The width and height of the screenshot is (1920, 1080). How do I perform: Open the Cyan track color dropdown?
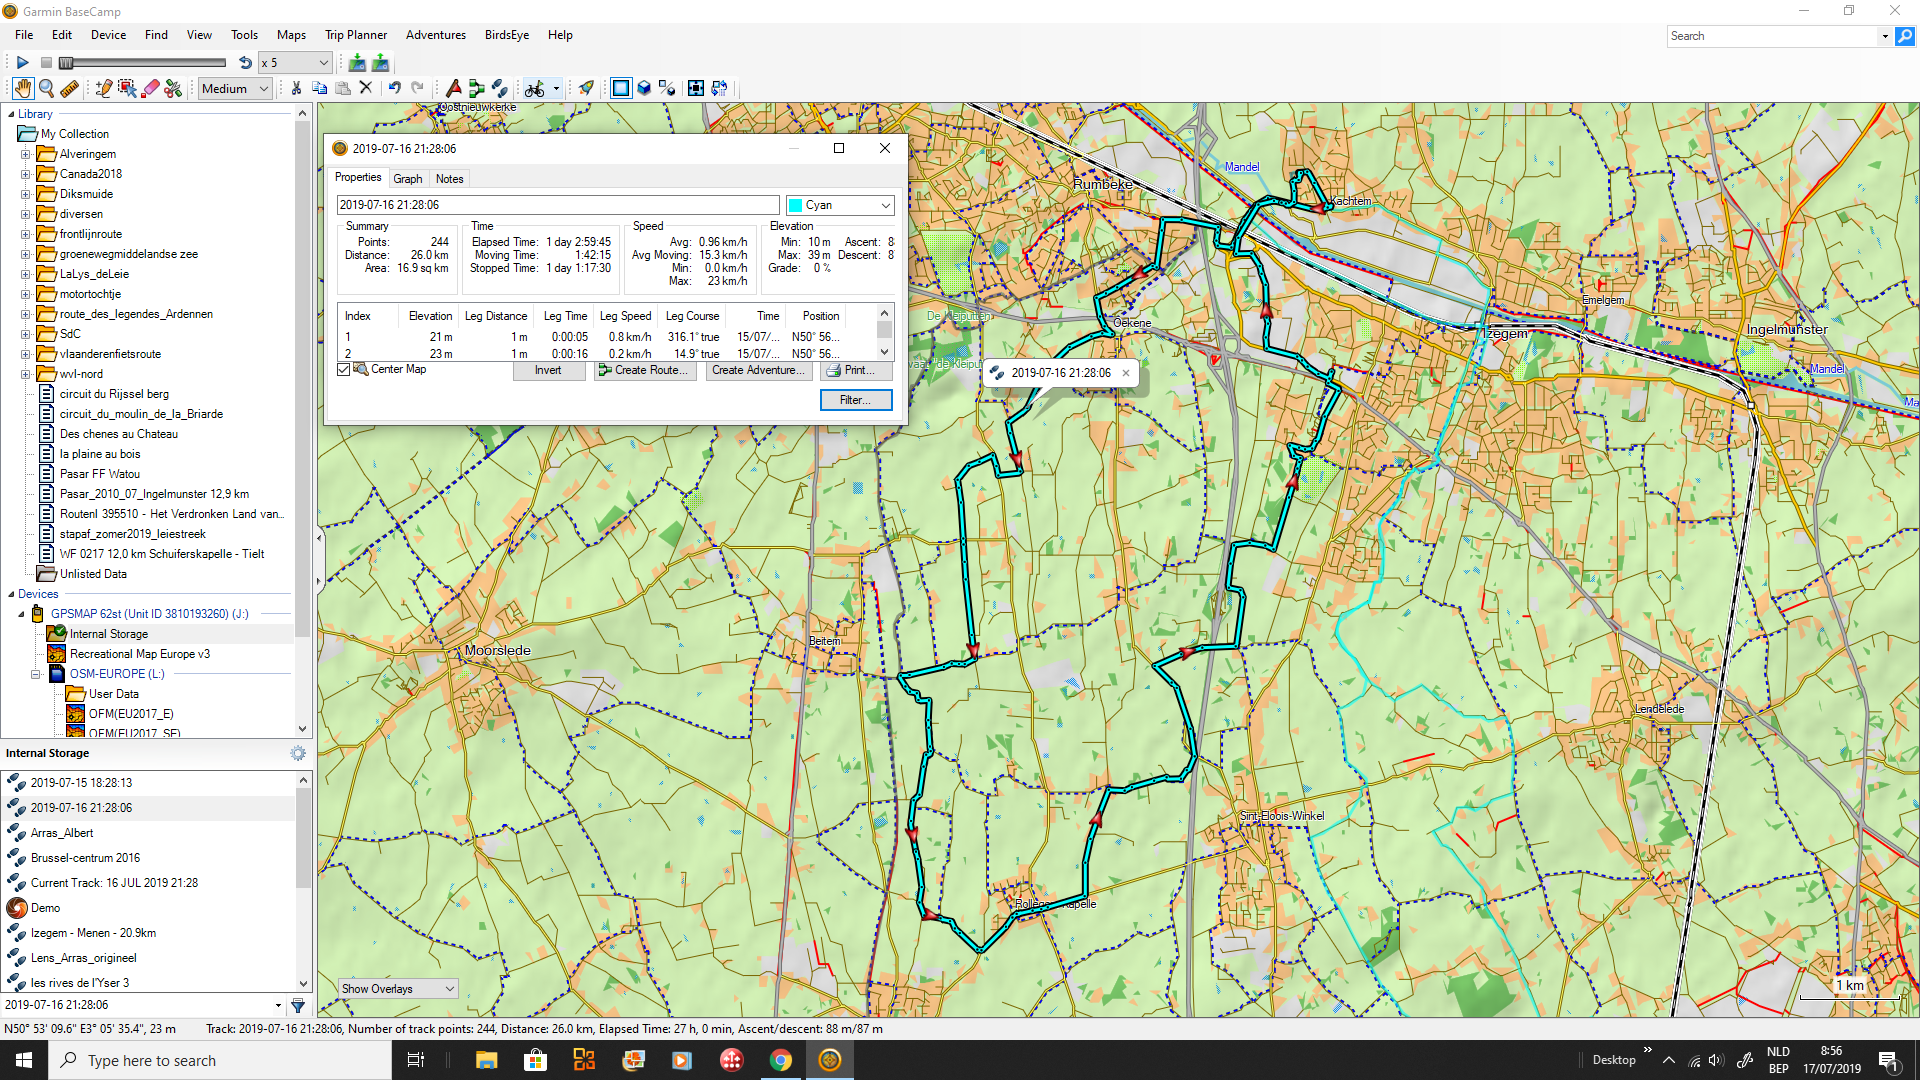(840, 205)
